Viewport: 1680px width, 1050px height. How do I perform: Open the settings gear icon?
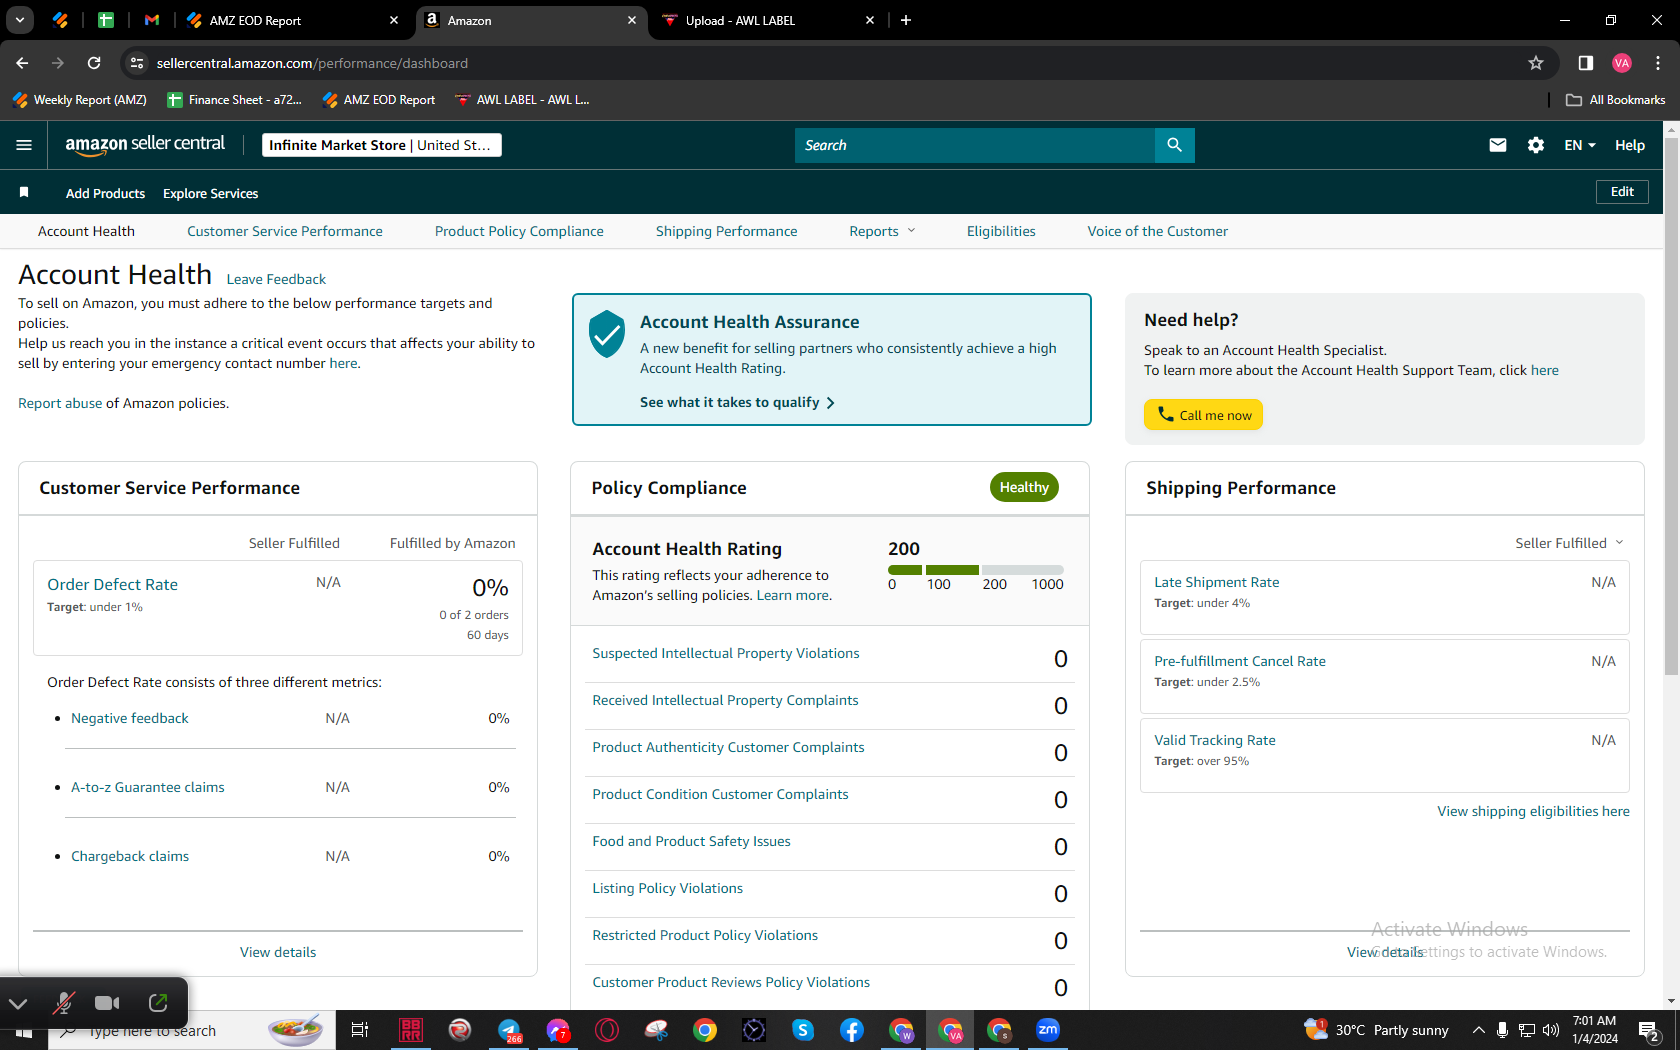tap(1536, 145)
